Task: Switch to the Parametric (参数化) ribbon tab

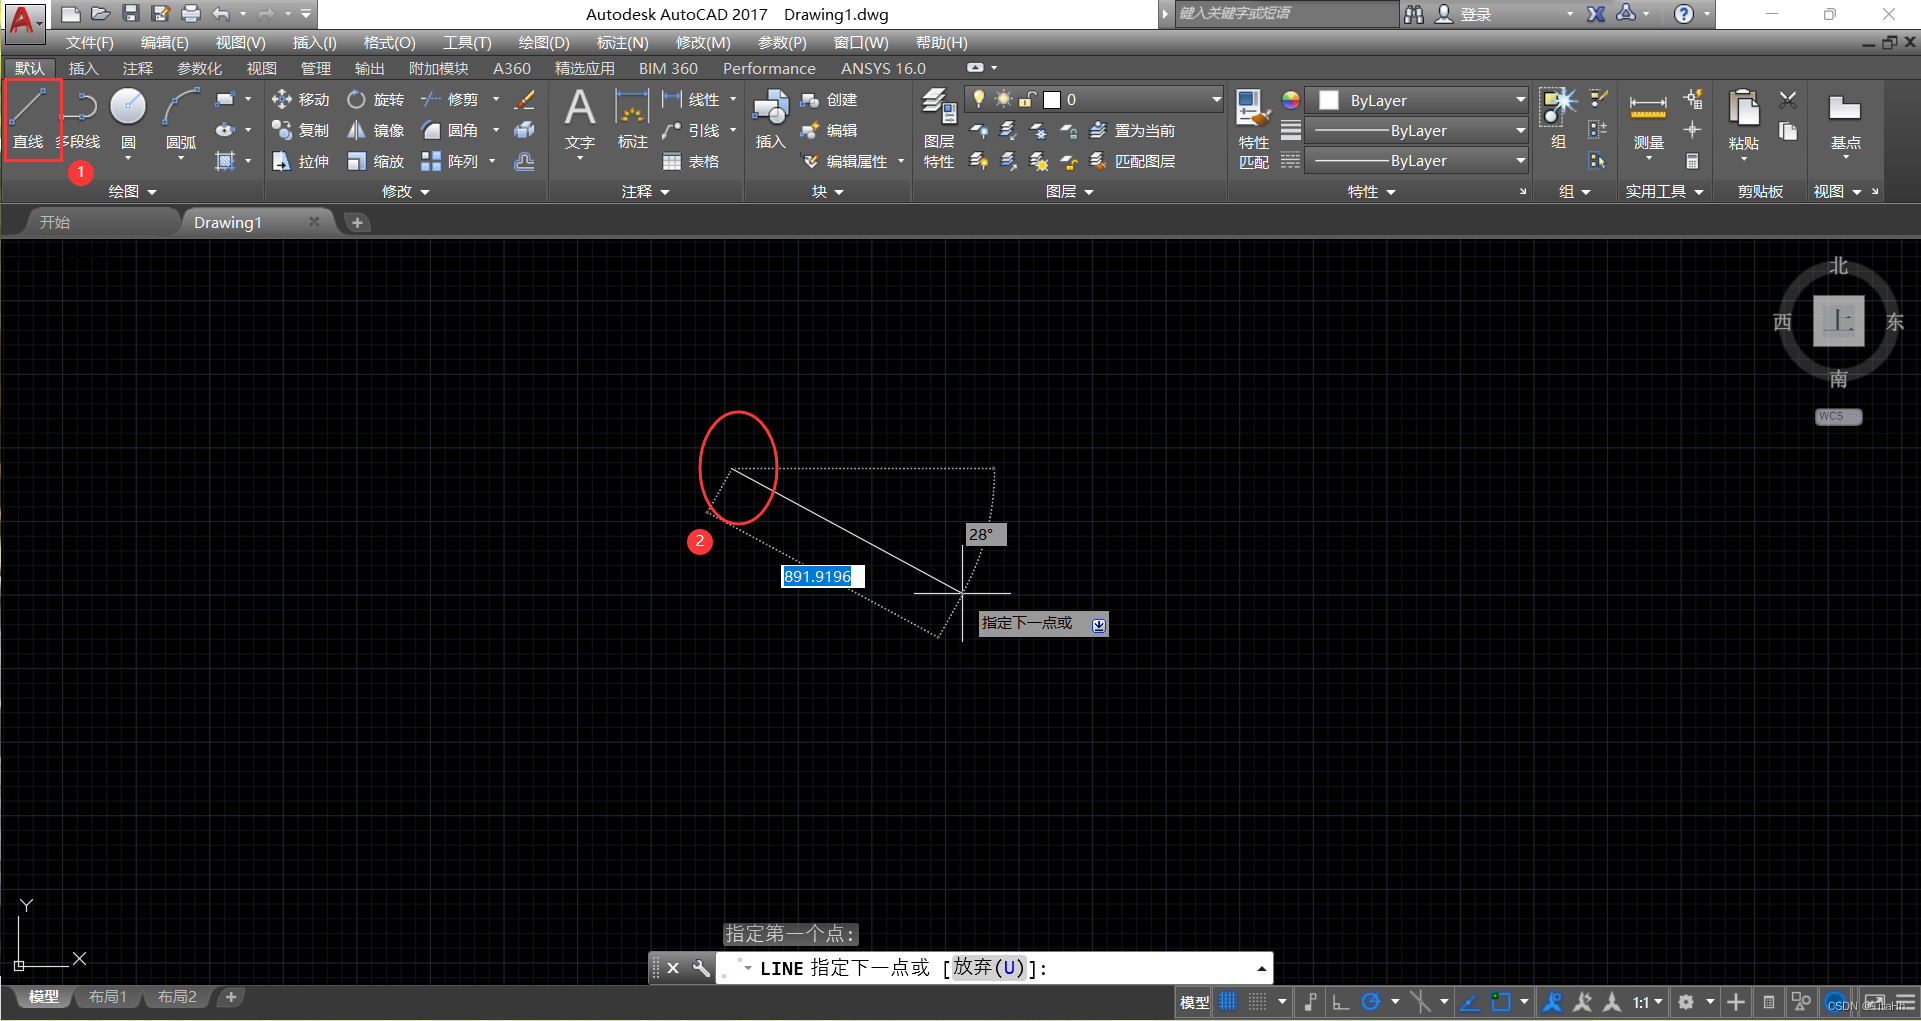Action: [199, 68]
